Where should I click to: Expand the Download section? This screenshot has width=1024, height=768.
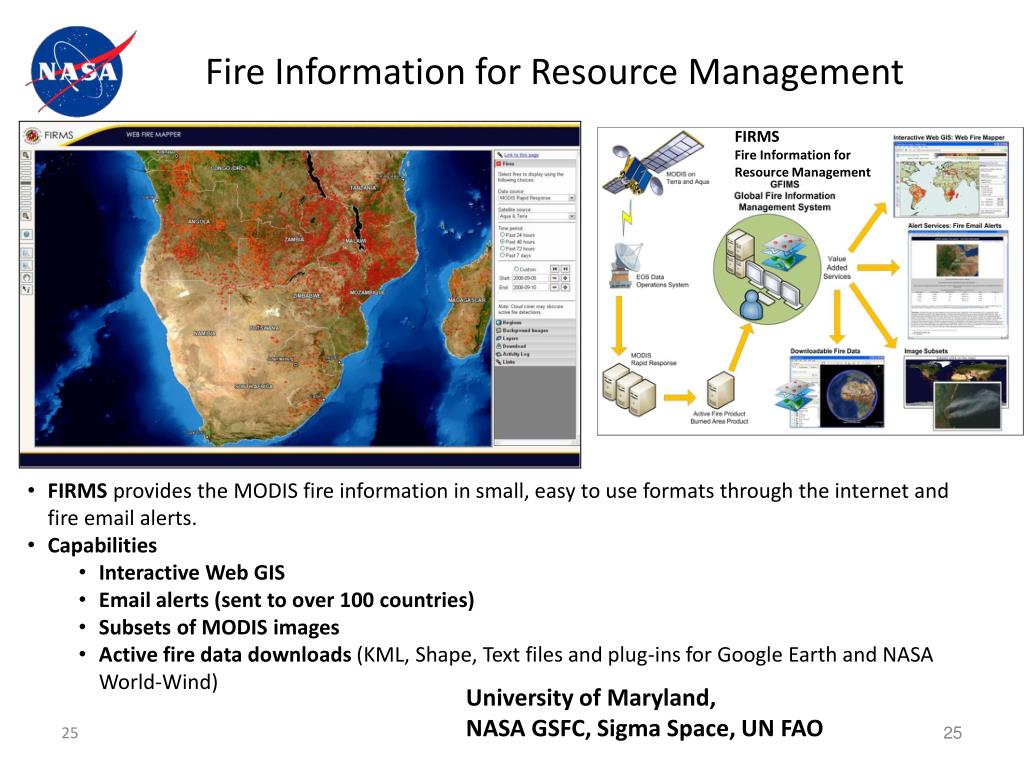pos(535,346)
